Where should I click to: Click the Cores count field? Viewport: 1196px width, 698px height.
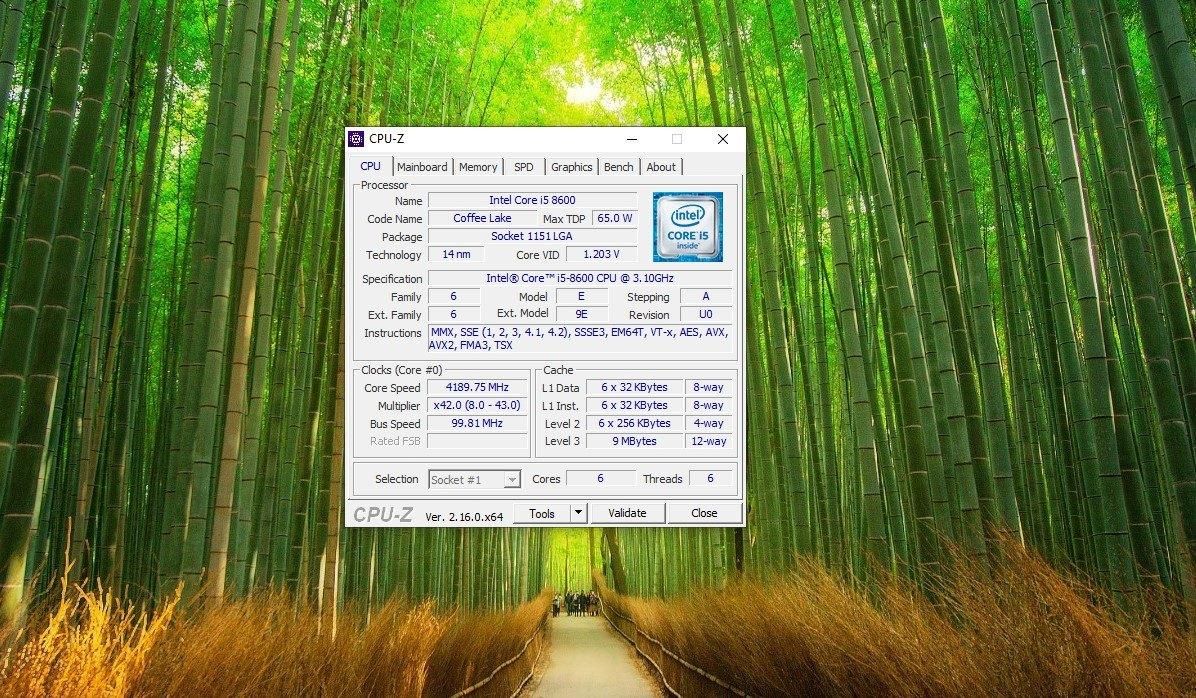(x=600, y=478)
